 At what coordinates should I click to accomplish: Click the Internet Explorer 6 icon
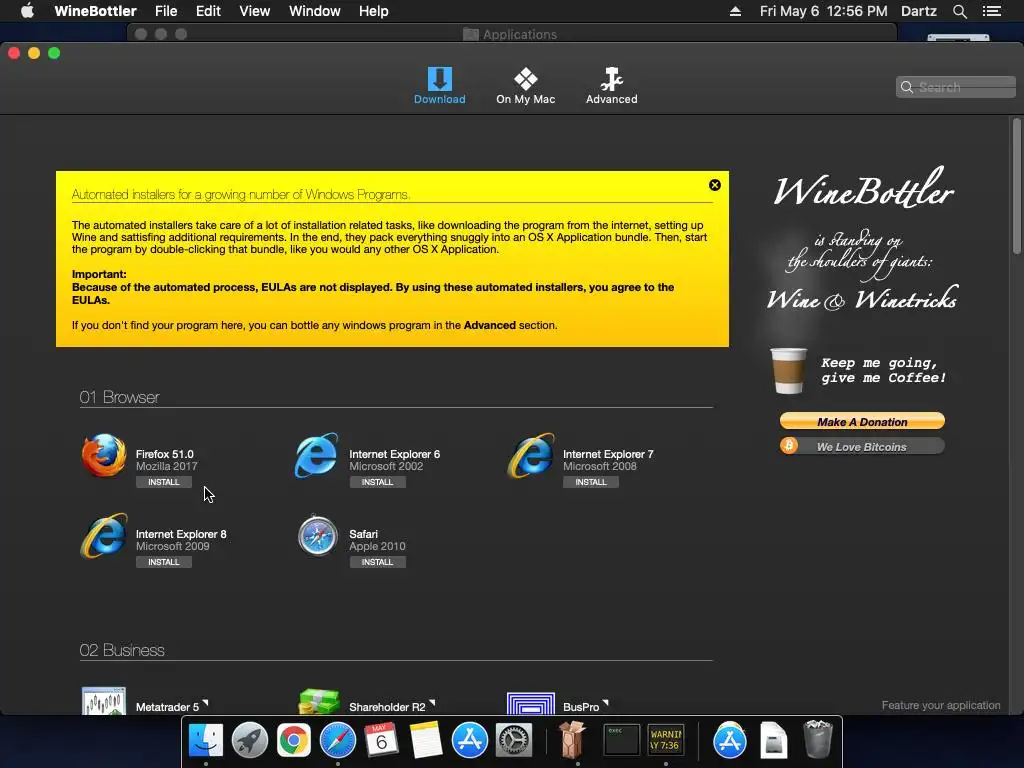pyautogui.click(x=317, y=455)
